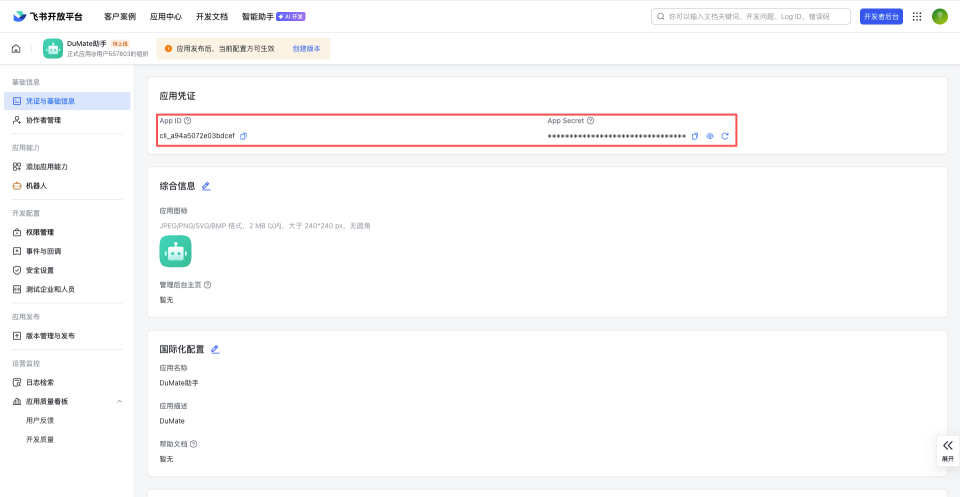Open 版本管理与发布 in sidebar
The image size is (960, 497).
coord(50,336)
